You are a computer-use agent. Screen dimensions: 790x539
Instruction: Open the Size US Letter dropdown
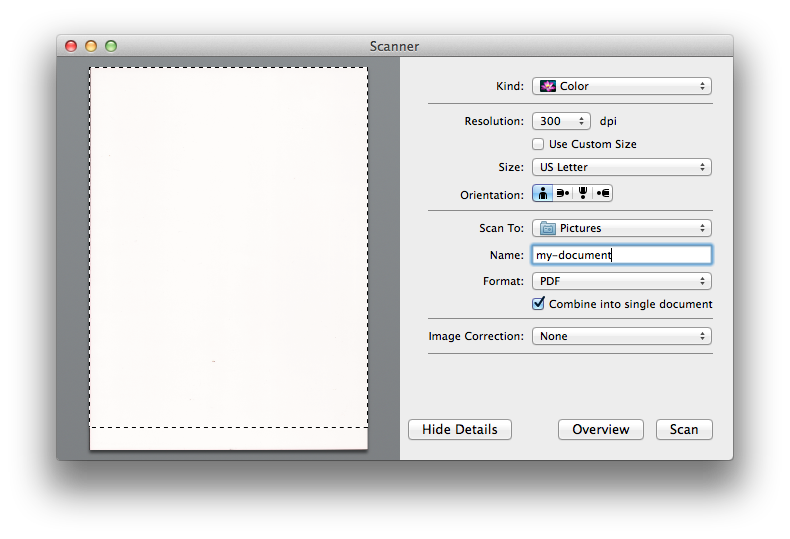click(622, 167)
